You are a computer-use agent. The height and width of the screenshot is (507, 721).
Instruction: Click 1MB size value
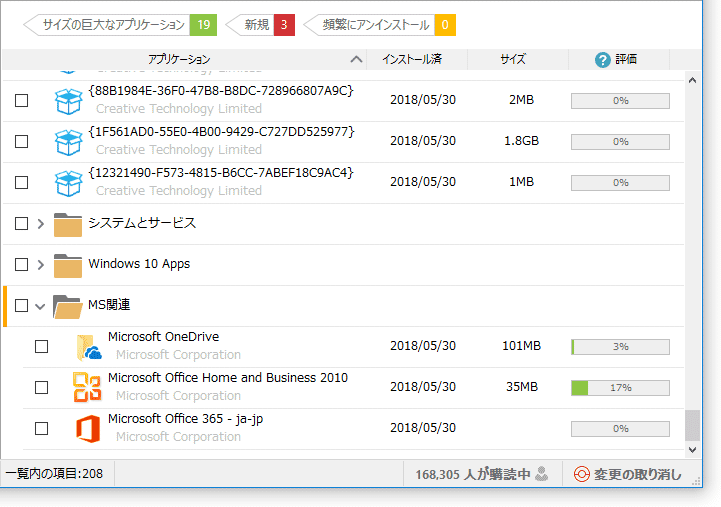pos(521,182)
